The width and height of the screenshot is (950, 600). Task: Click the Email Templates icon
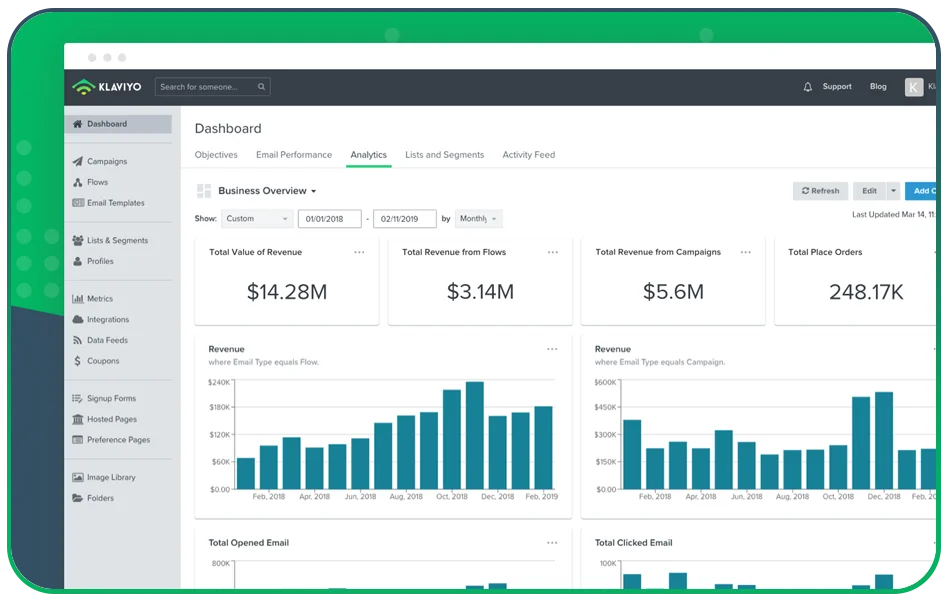pyautogui.click(x=78, y=202)
